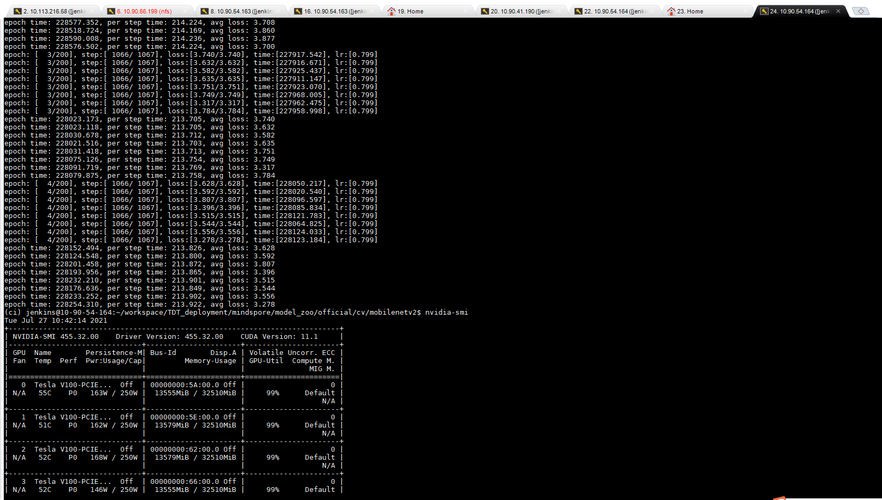
Task: Click the GPU 0 Tesla V100 row in the table
Action: (x=173, y=385)
